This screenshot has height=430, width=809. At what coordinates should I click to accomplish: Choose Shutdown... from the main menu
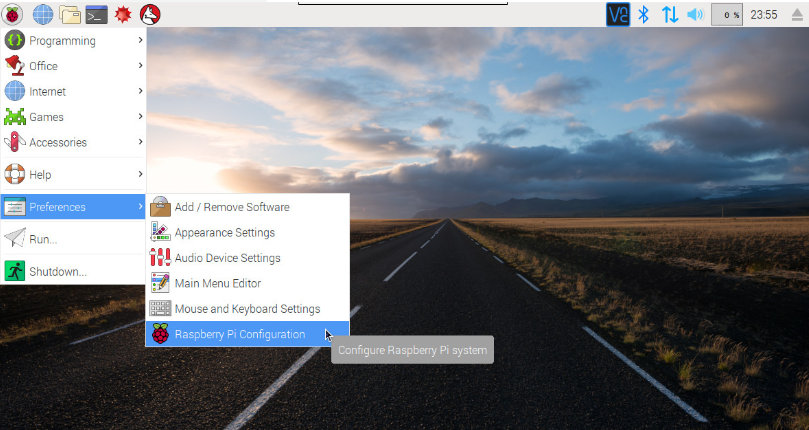click(x=73, y=271)
